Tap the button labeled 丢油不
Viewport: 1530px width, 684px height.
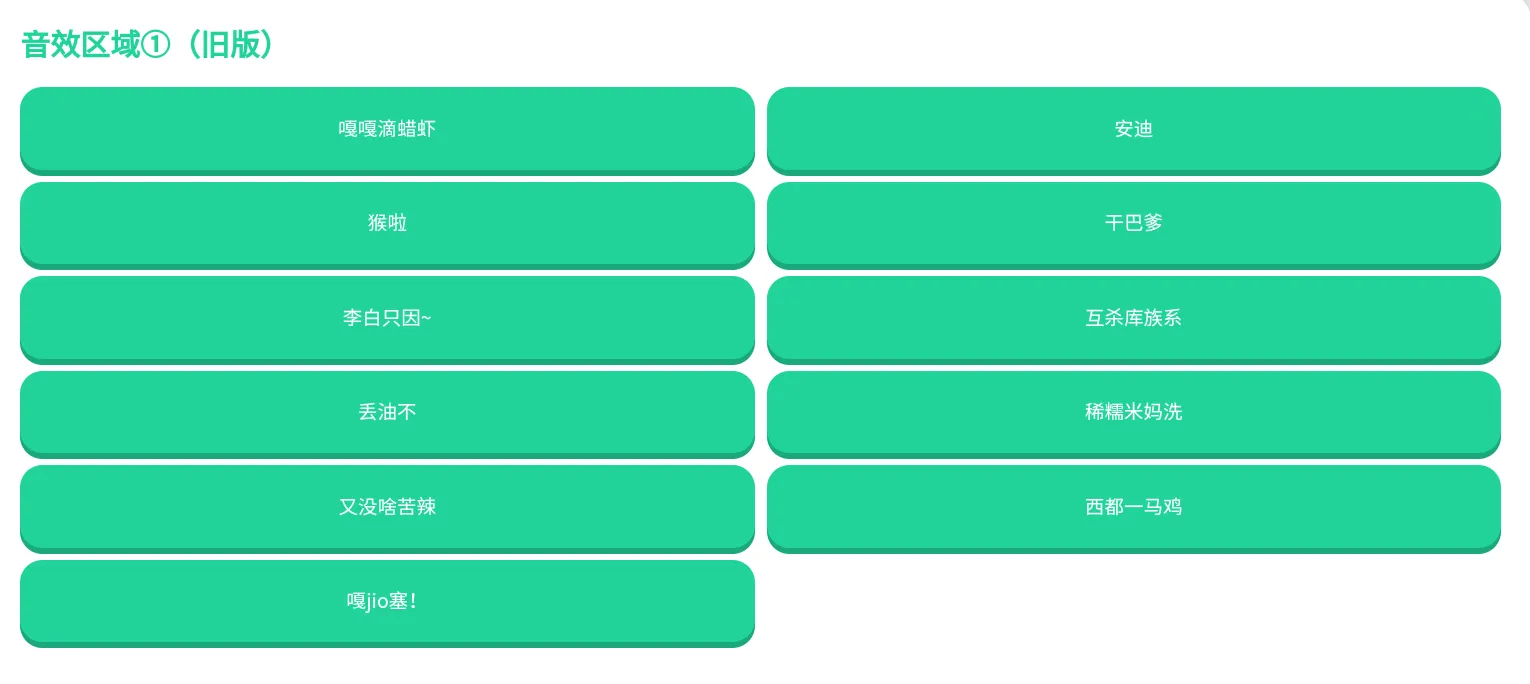(x=387, y=412)
